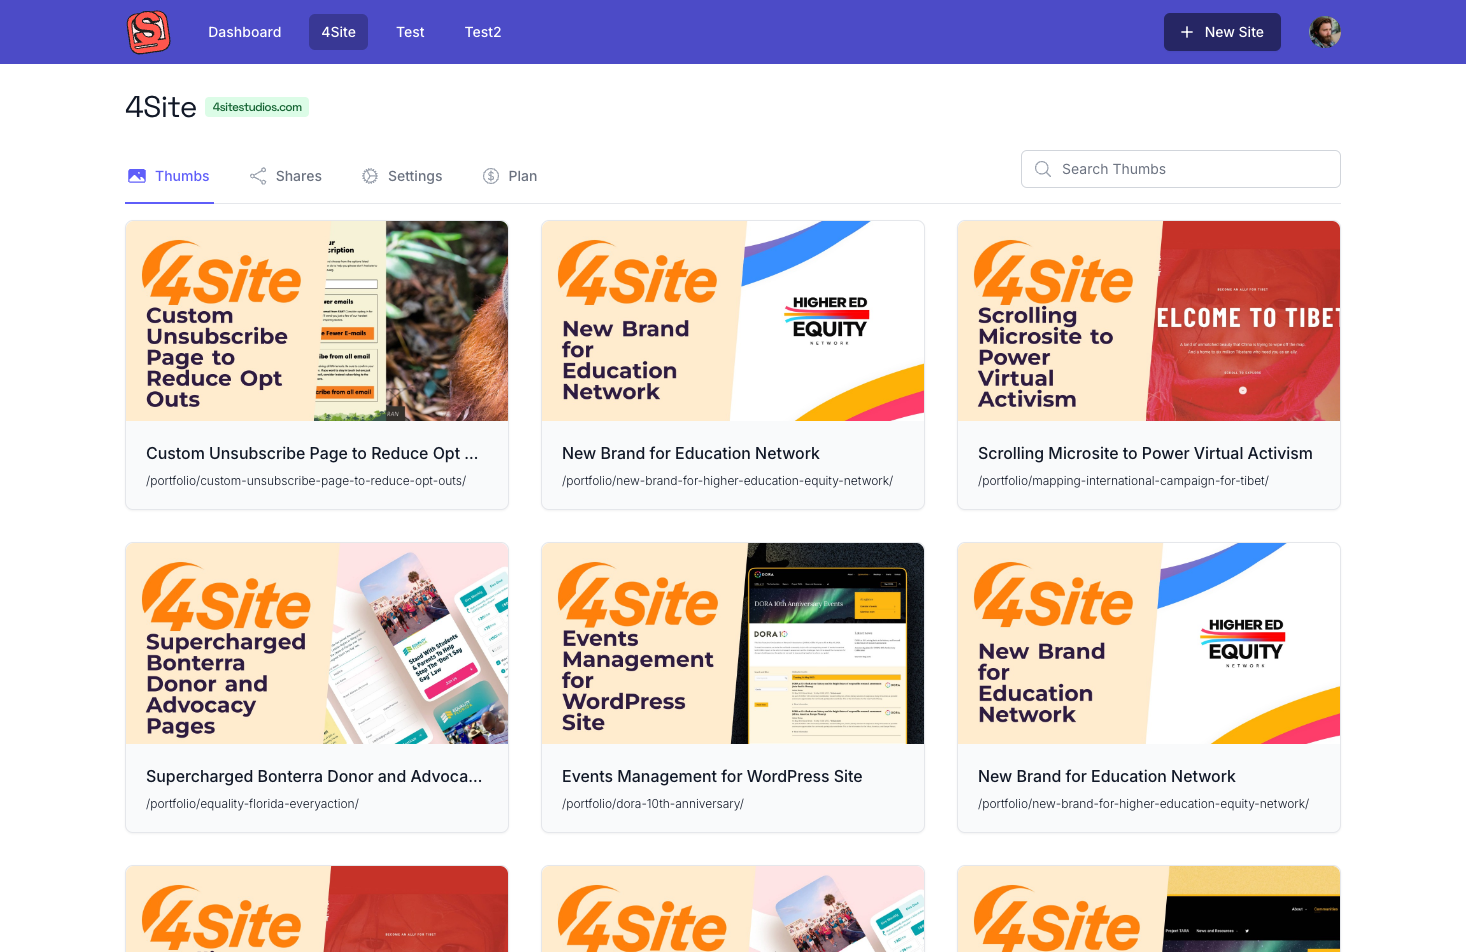The width and height of the screenshot is (1466, 952).
Task: Click the plus icon in New Site
Action: click(1187, 32)
